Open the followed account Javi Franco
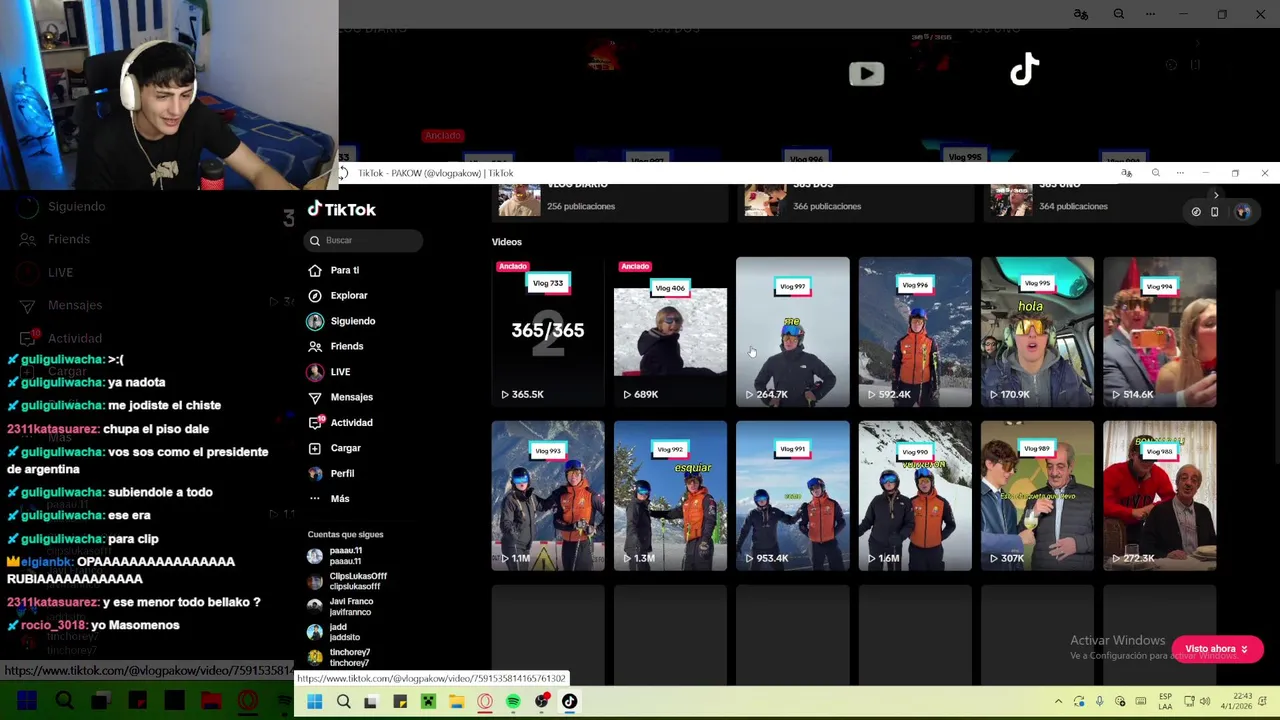This screenshot has width=1280, height=720. 340,606
